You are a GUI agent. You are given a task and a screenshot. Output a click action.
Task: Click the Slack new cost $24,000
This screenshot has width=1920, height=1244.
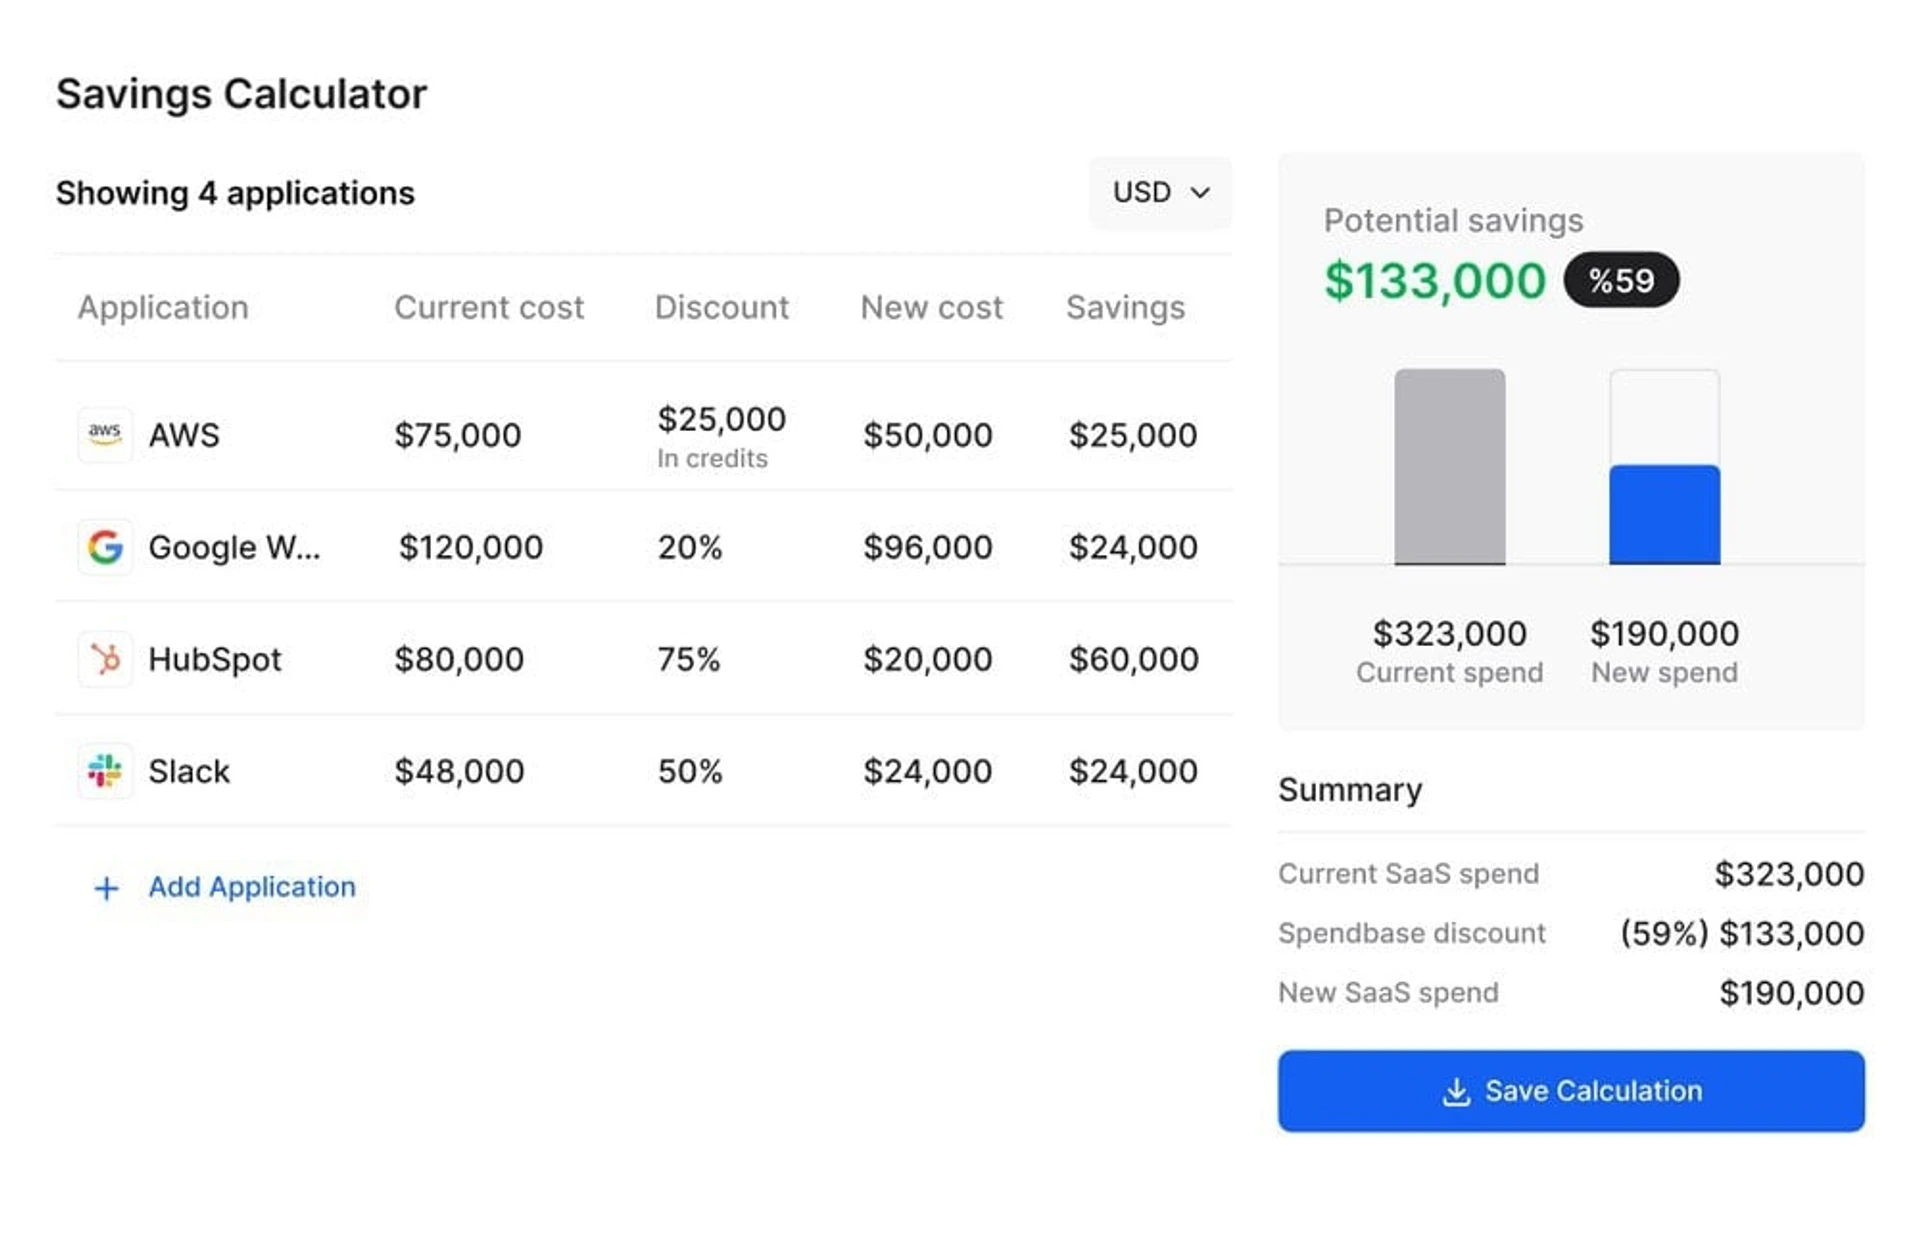(x=928, y=771)
